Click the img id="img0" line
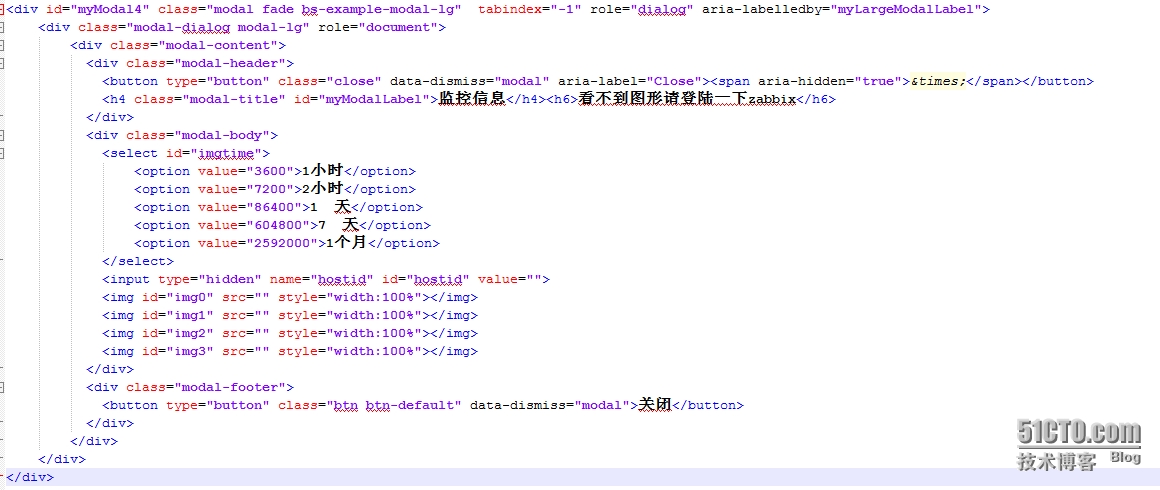 [x=290, y=297]
